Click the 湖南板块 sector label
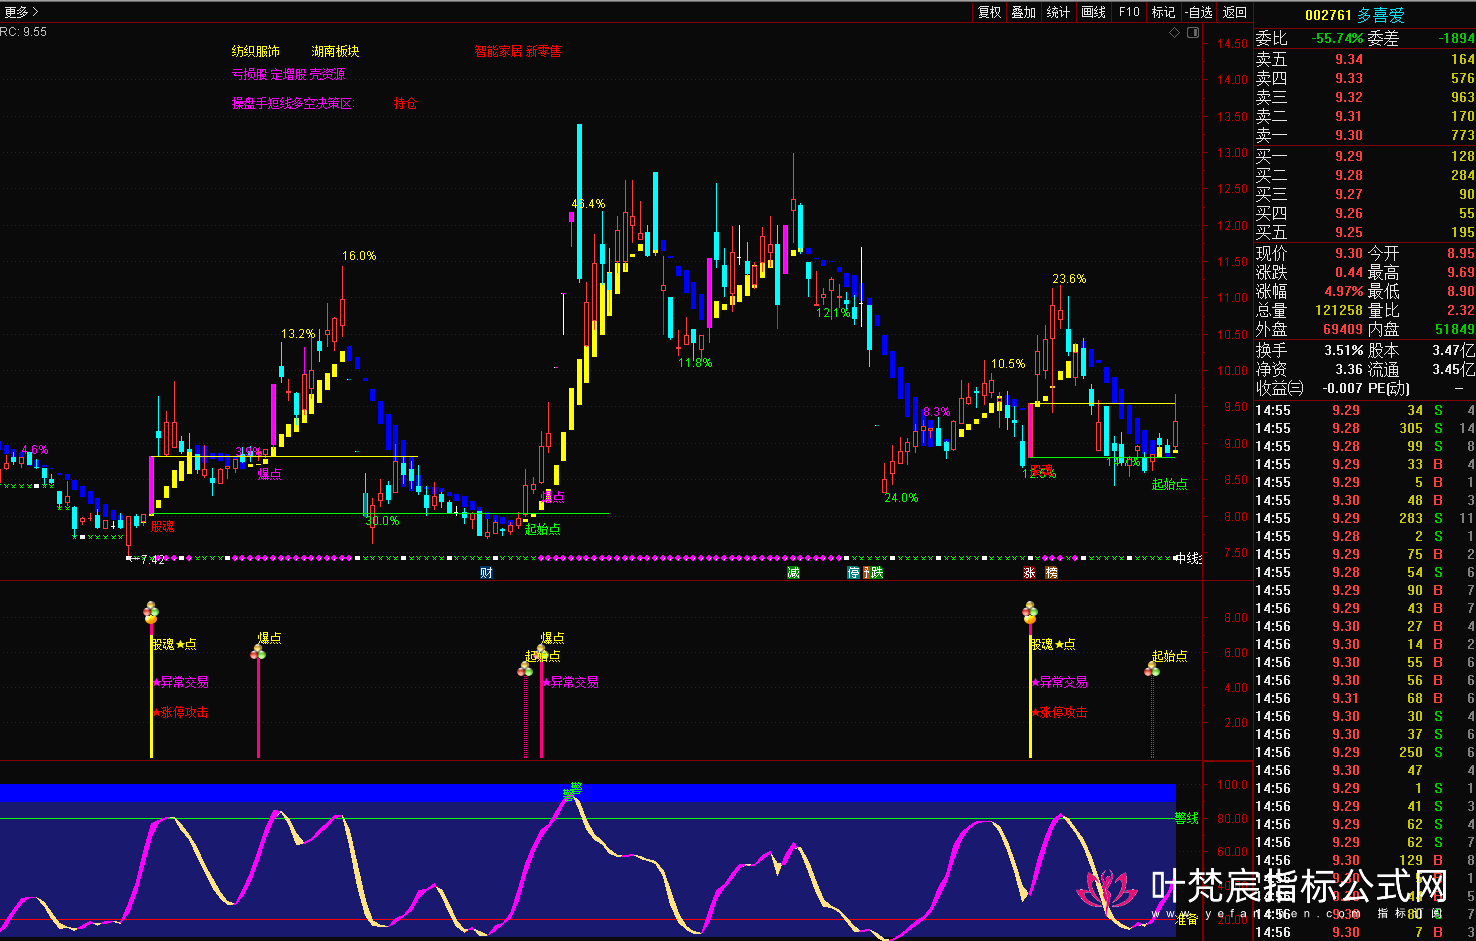Image resolution: width=1476 pixels, height=941 pixels. point(335,51)
